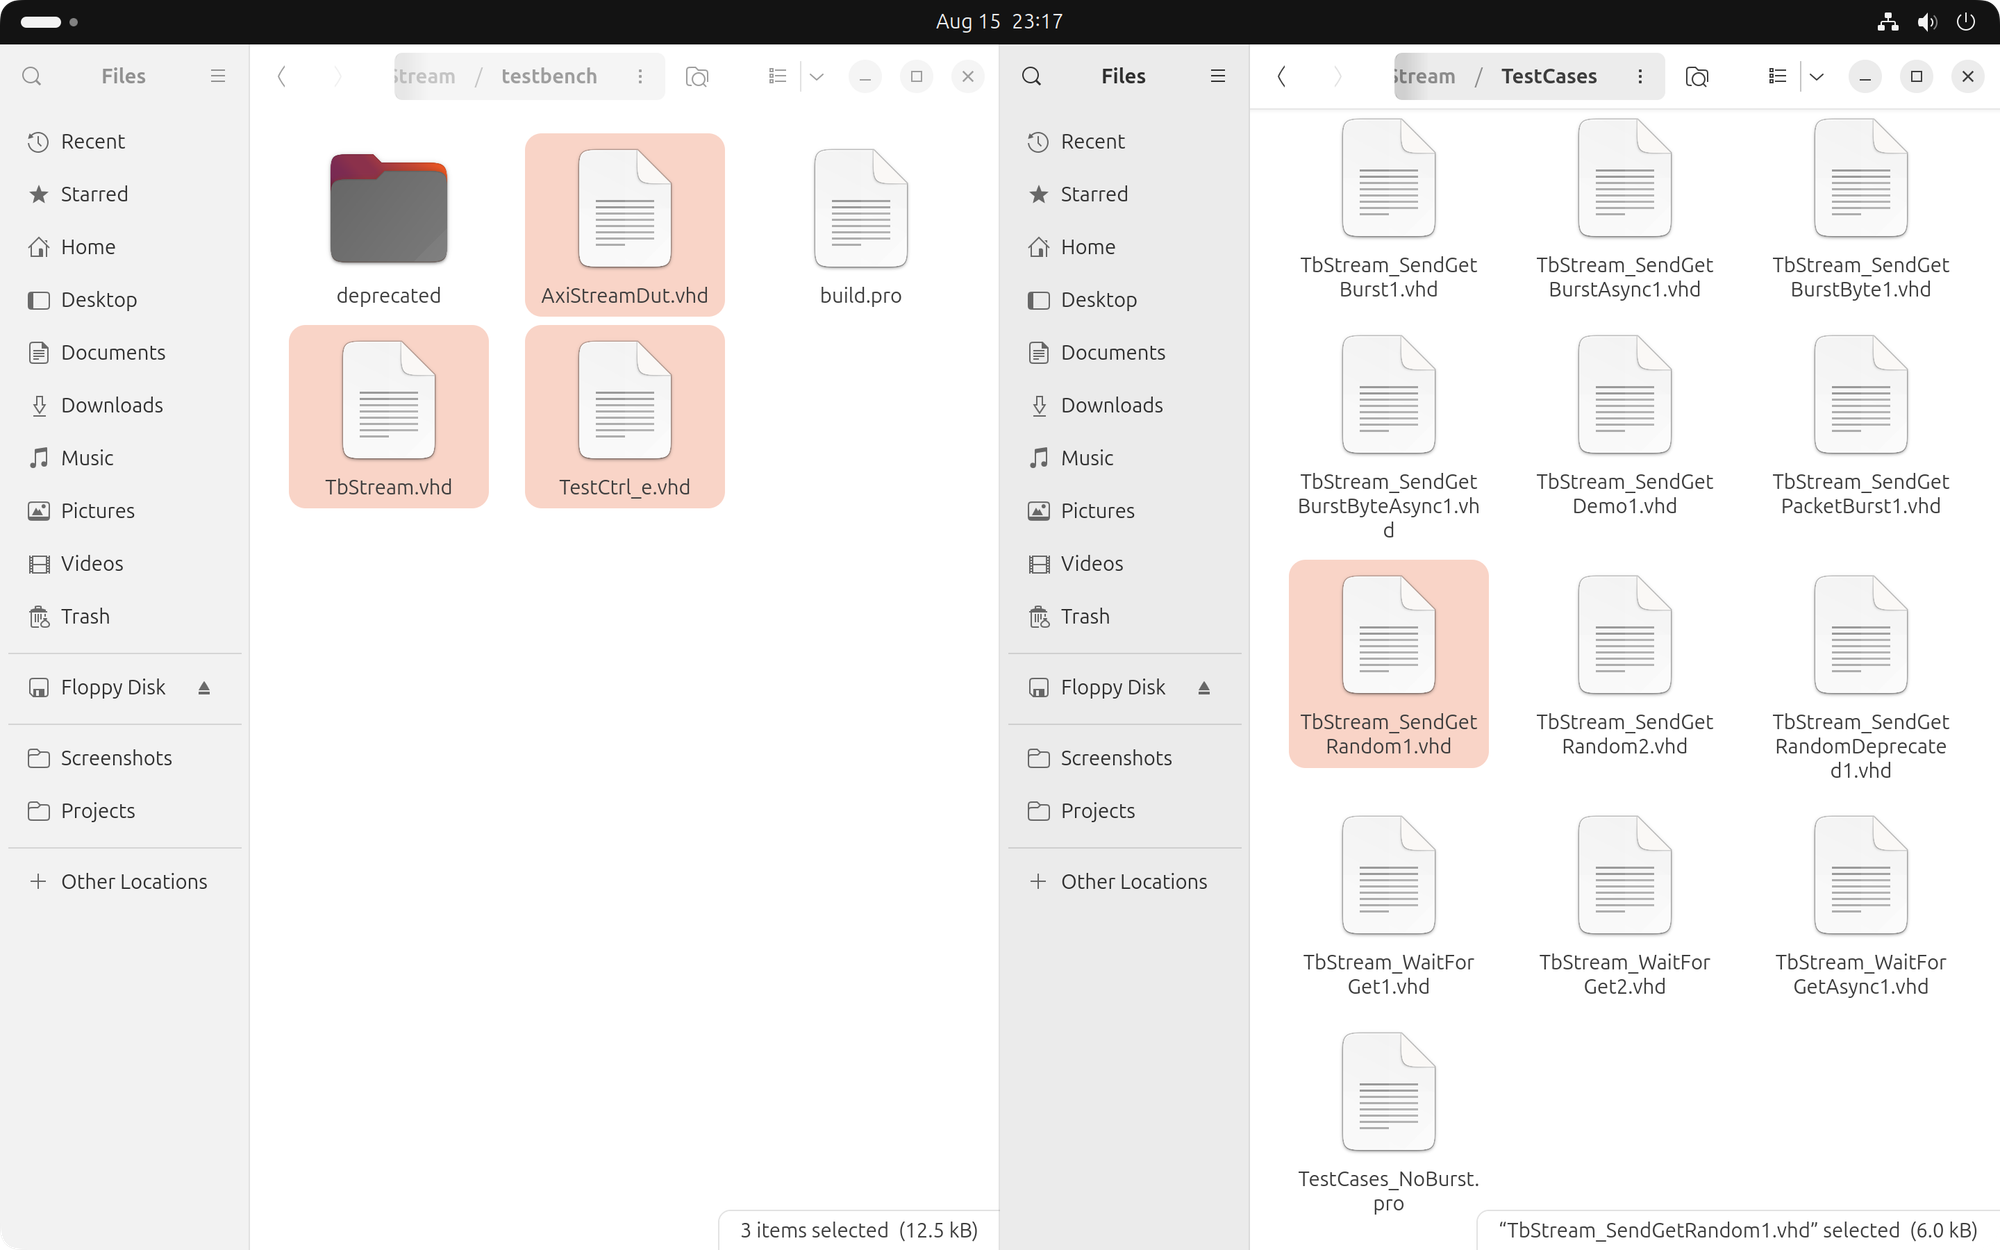Go back in the TestCases window
Viewport: 2000px width, 1250px height.
[1282, 76]
